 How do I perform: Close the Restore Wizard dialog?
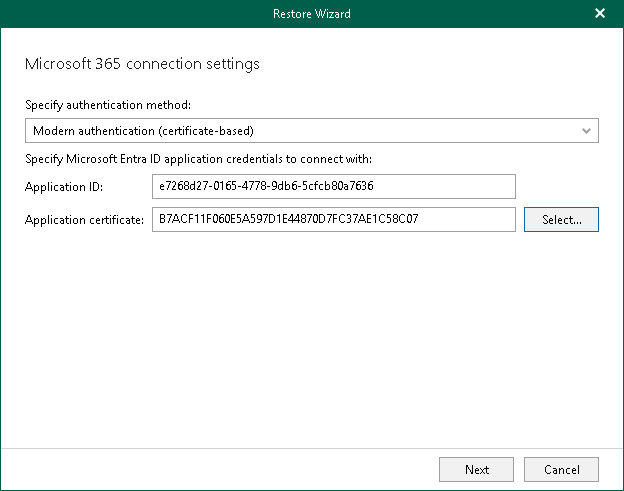(599, 14)
